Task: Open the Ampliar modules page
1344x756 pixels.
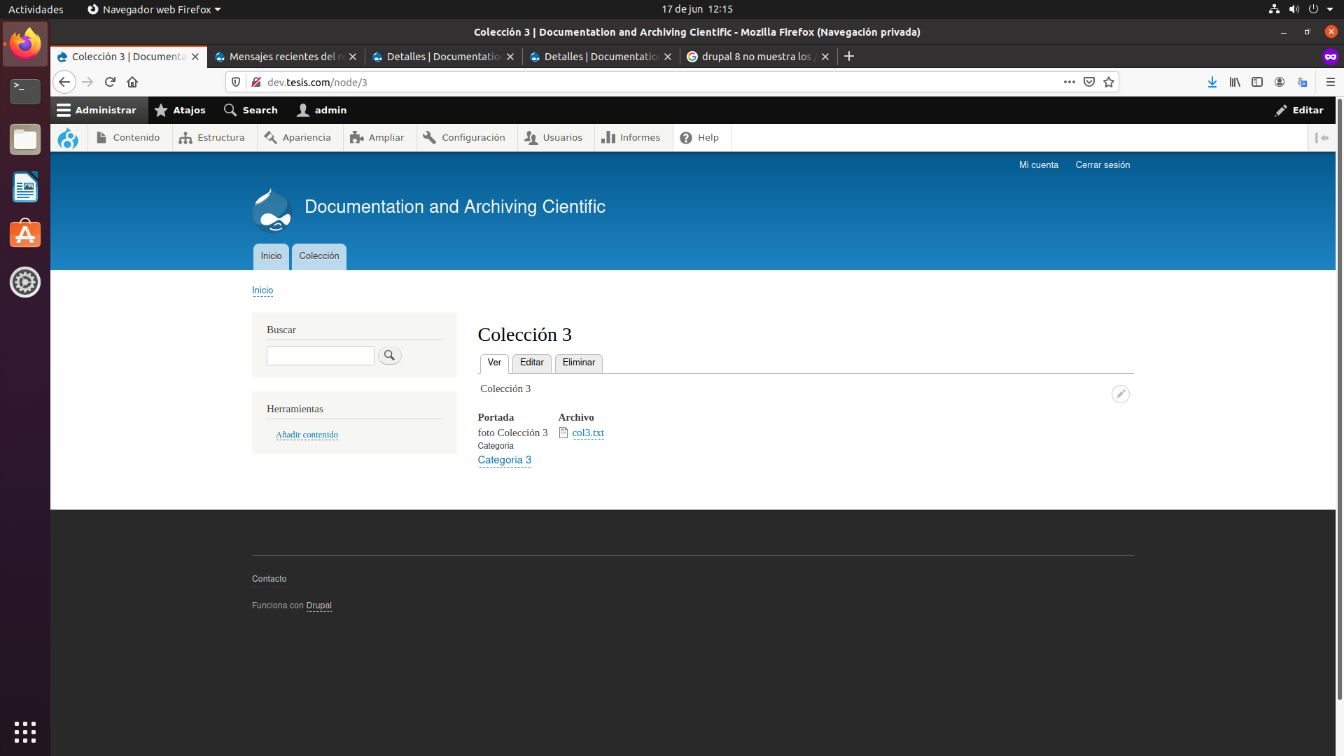Action: [378, 137]
